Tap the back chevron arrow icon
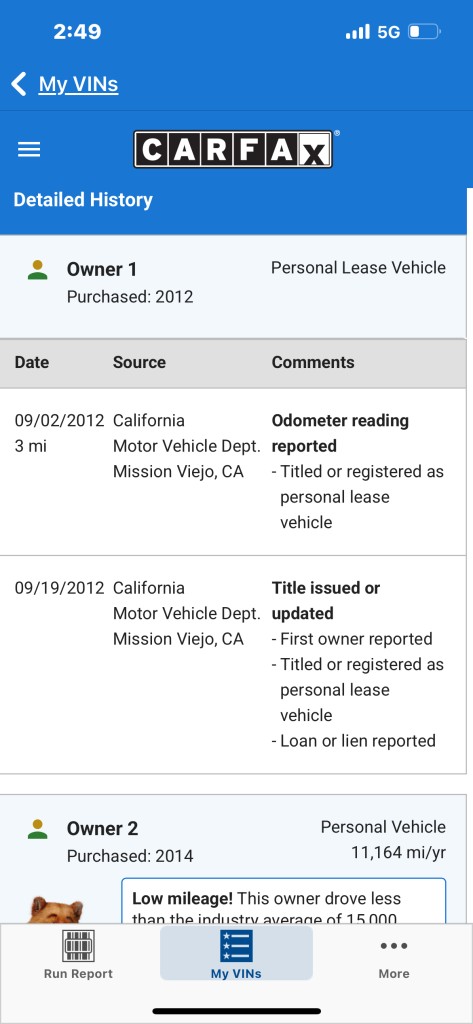 coord(19,84)
